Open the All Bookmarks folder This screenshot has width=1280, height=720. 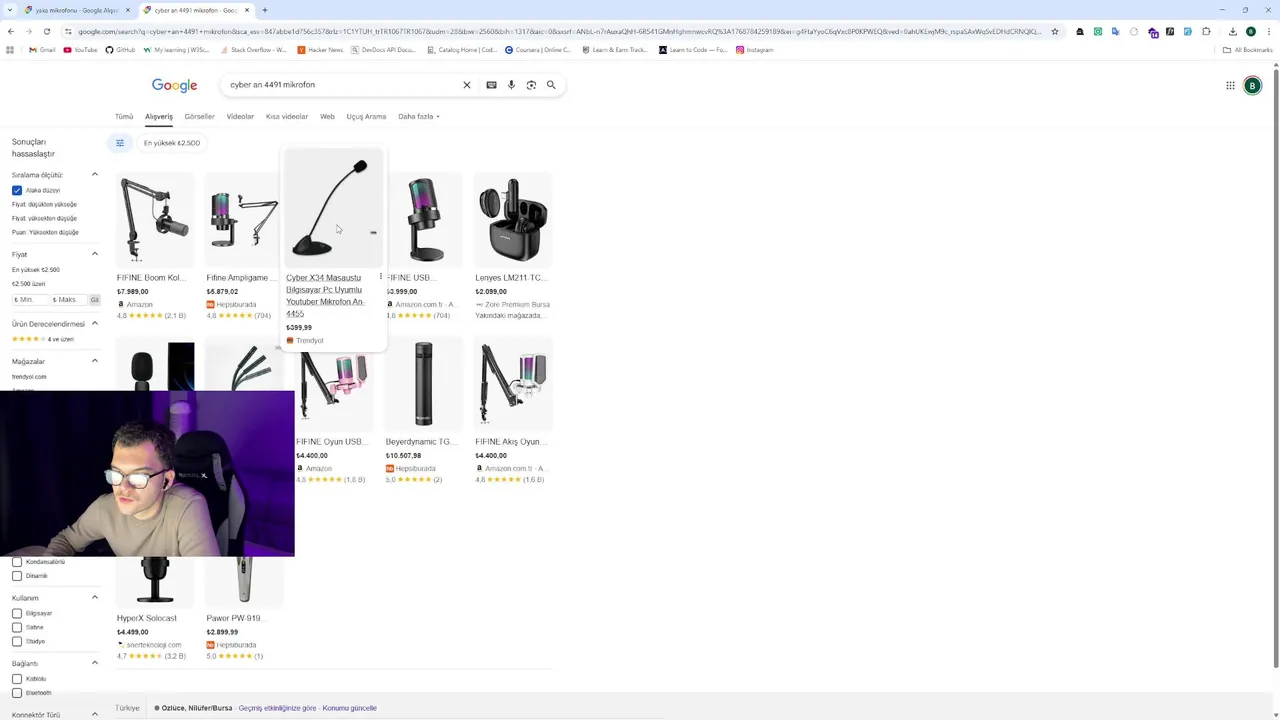click(1247, 50)
